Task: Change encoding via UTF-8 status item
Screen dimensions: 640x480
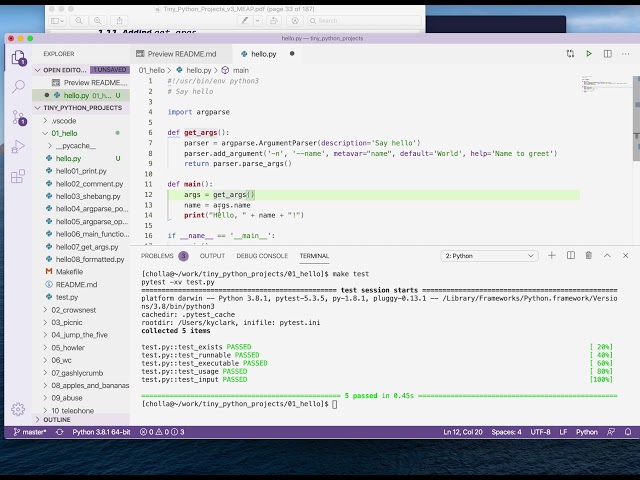Action: (x=540, y=432)
